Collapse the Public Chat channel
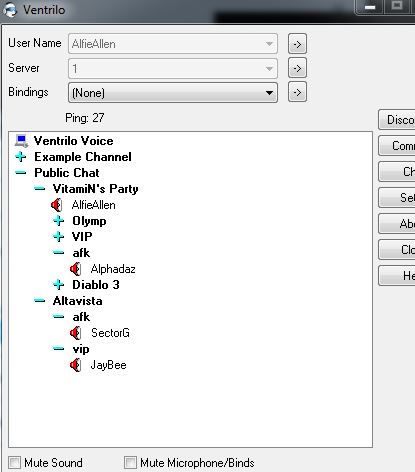Screen dimensions: 415x472 click(x=21, y=173)
